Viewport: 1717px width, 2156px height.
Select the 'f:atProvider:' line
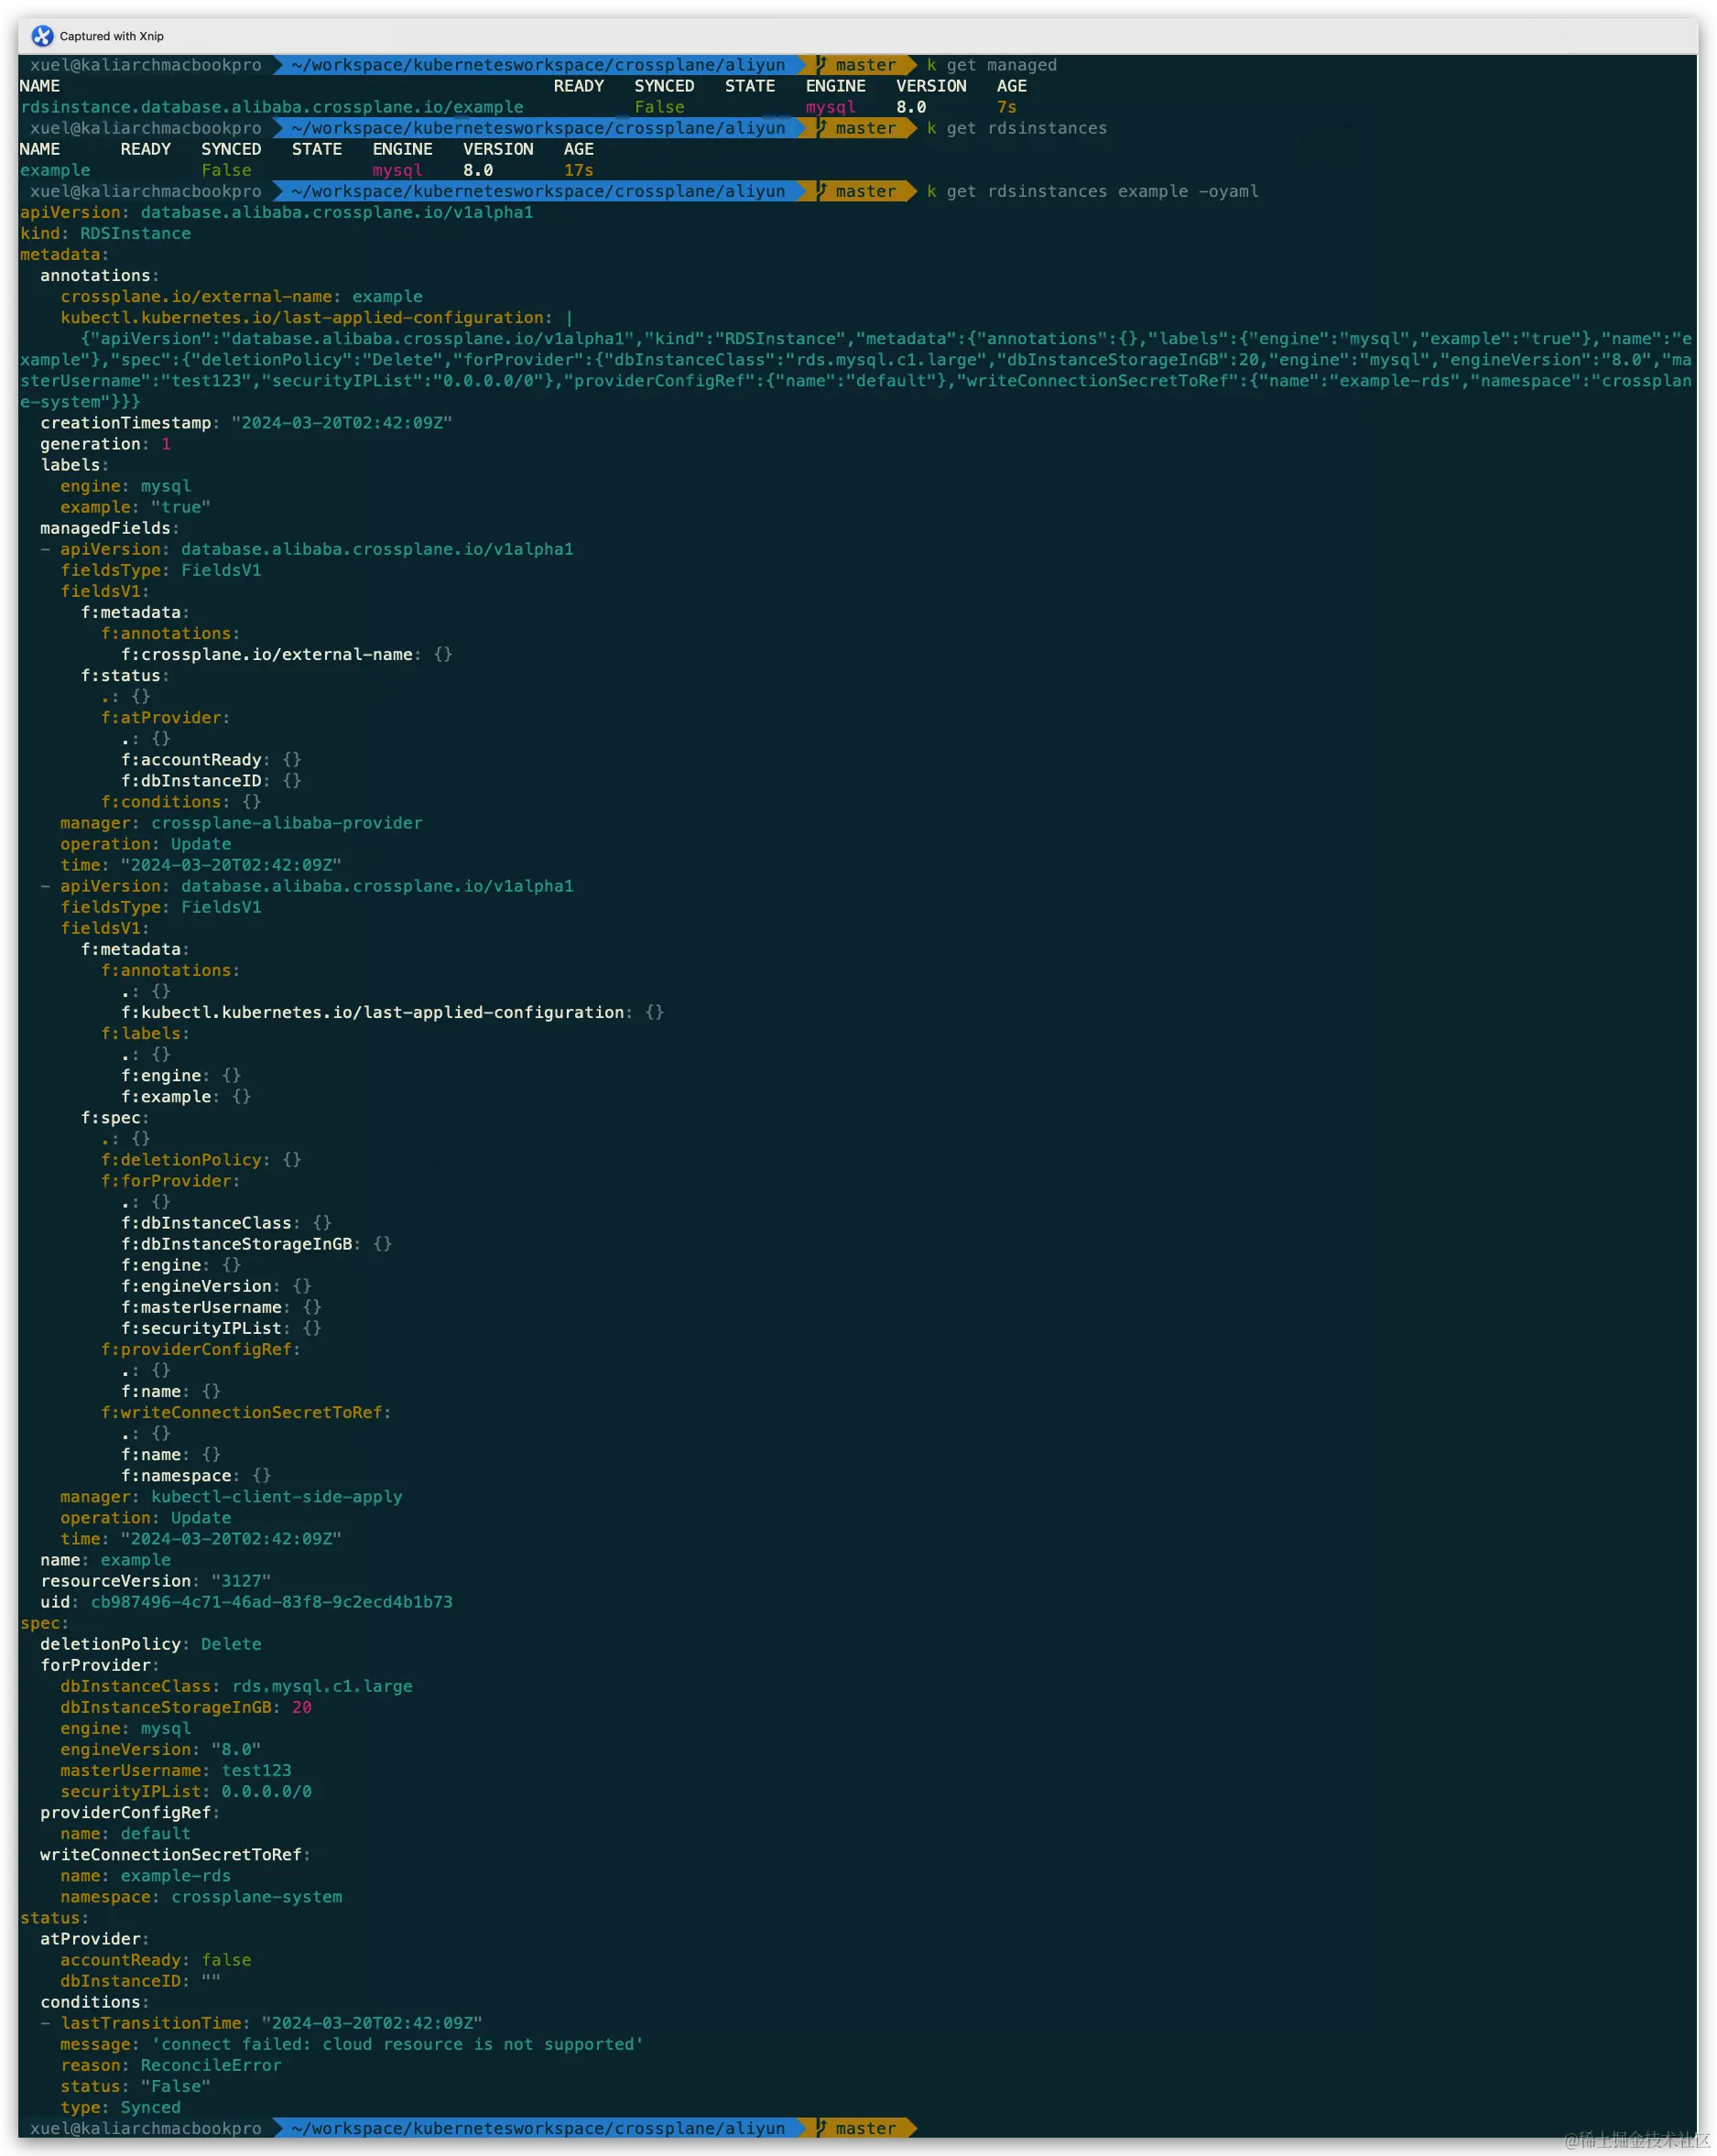(x=165, y=717)
